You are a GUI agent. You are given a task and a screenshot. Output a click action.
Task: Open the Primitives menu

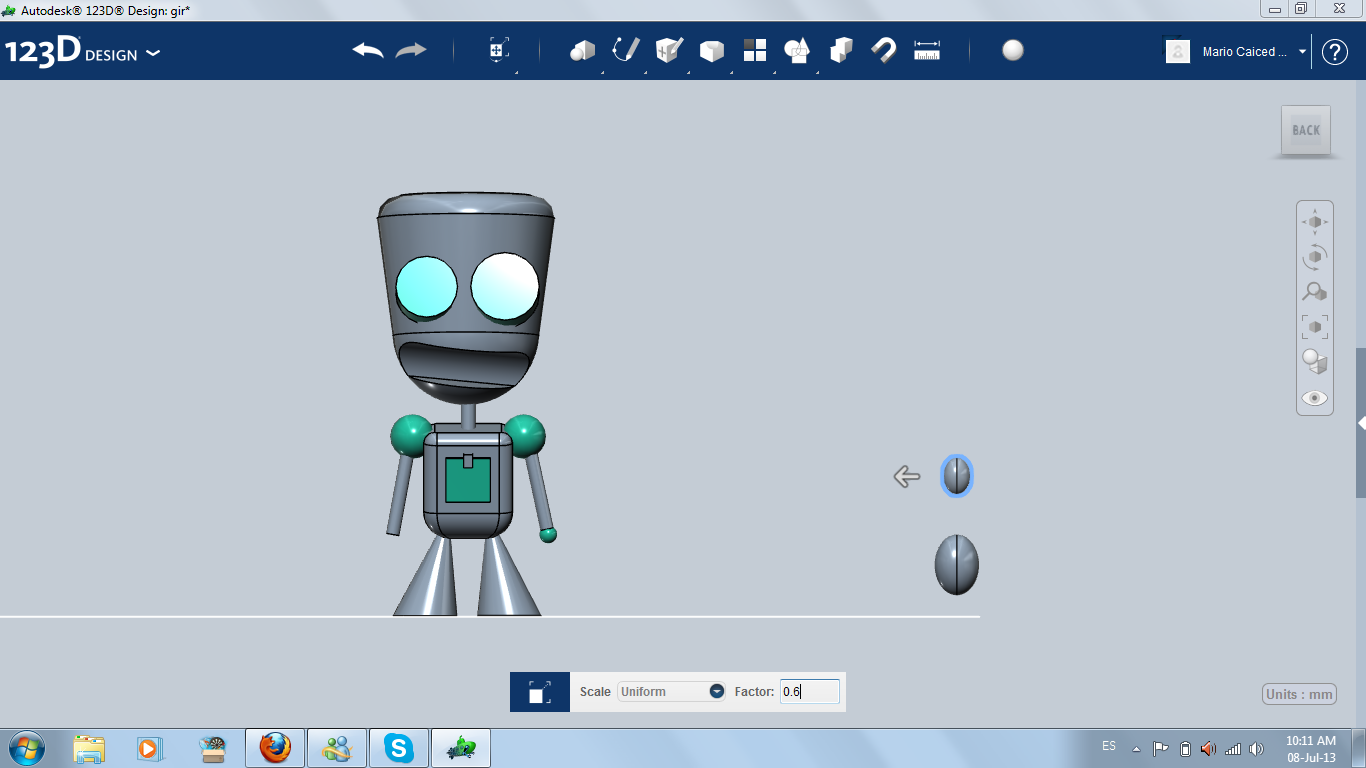point(583,51)
